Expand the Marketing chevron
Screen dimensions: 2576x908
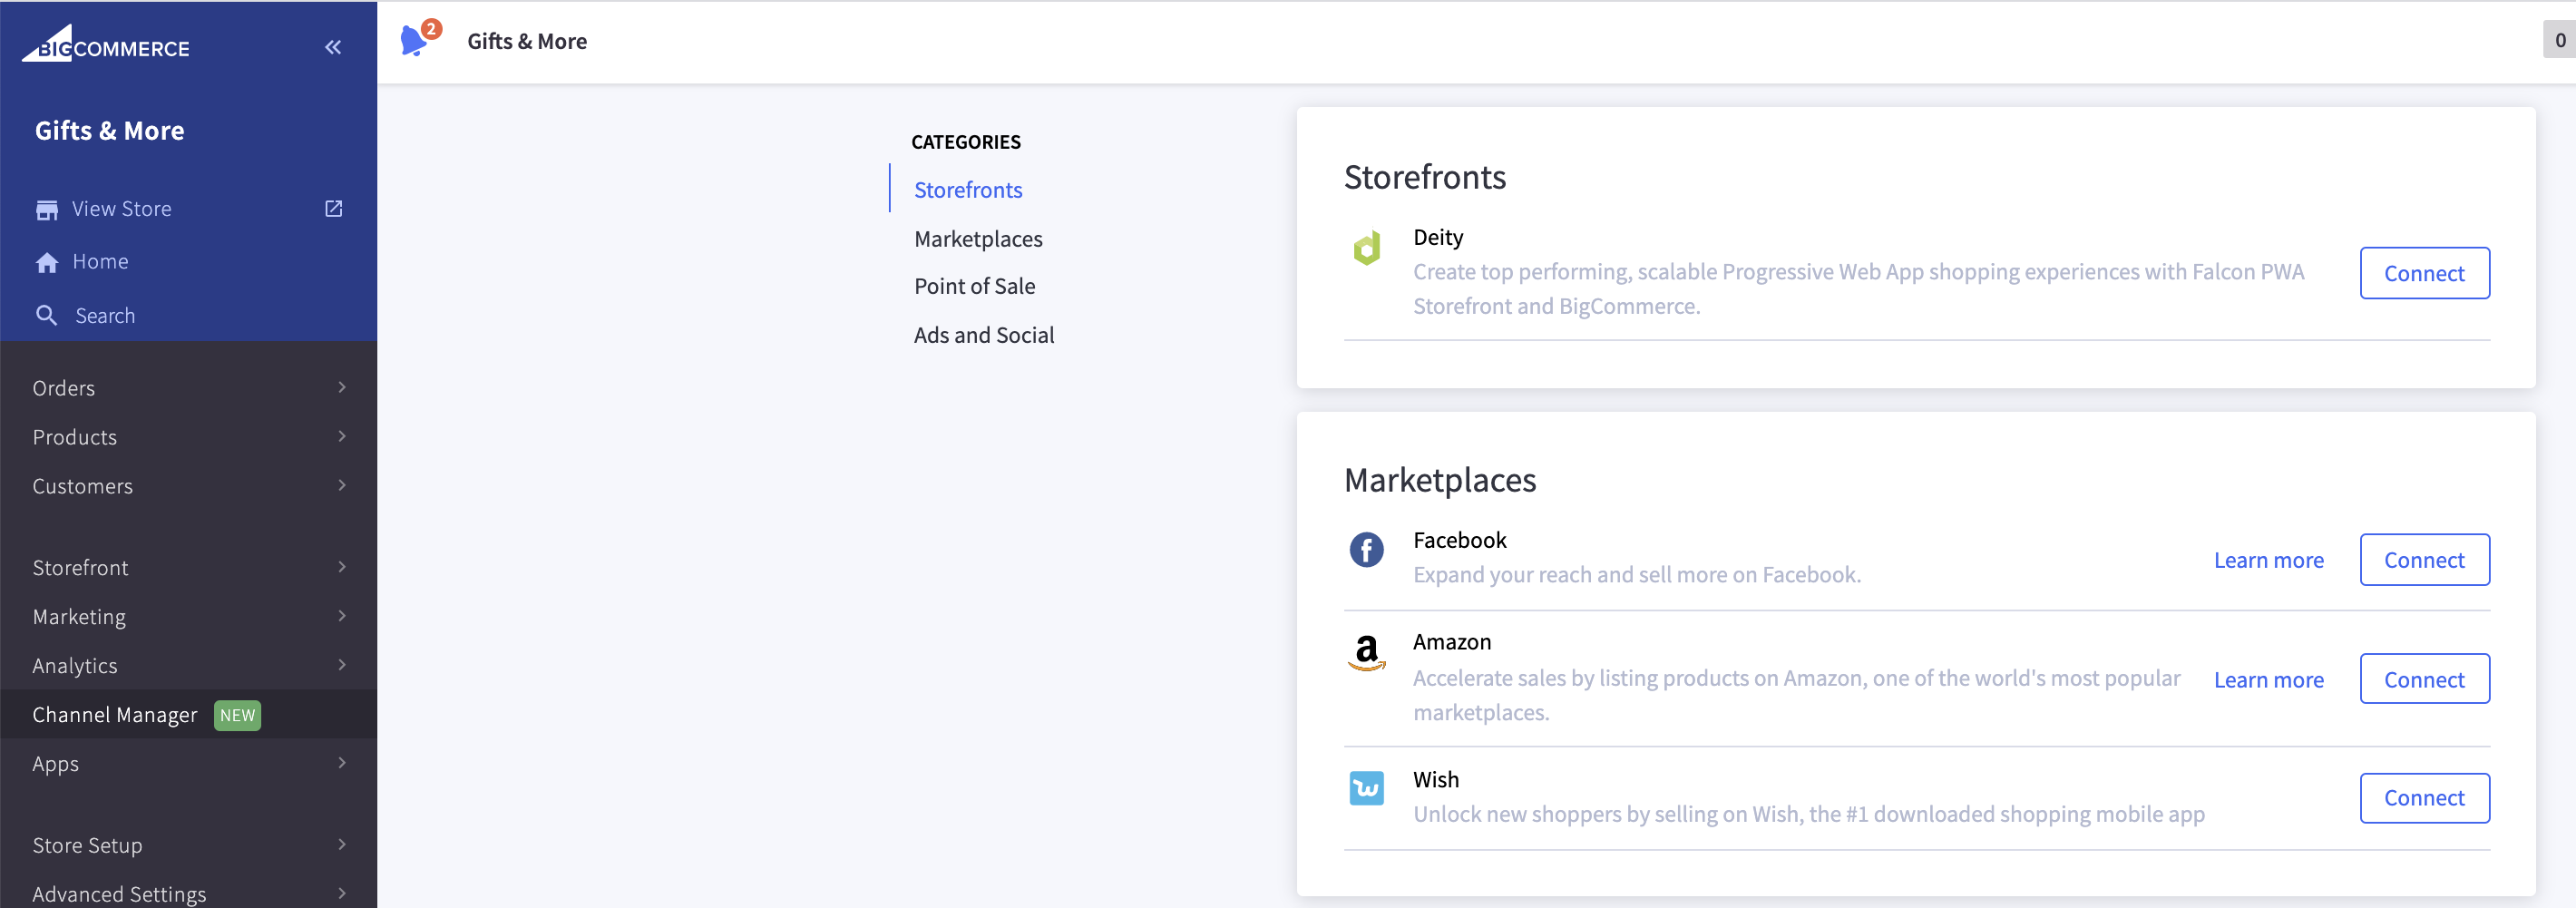pyautogui.click(x=342, y=616)
